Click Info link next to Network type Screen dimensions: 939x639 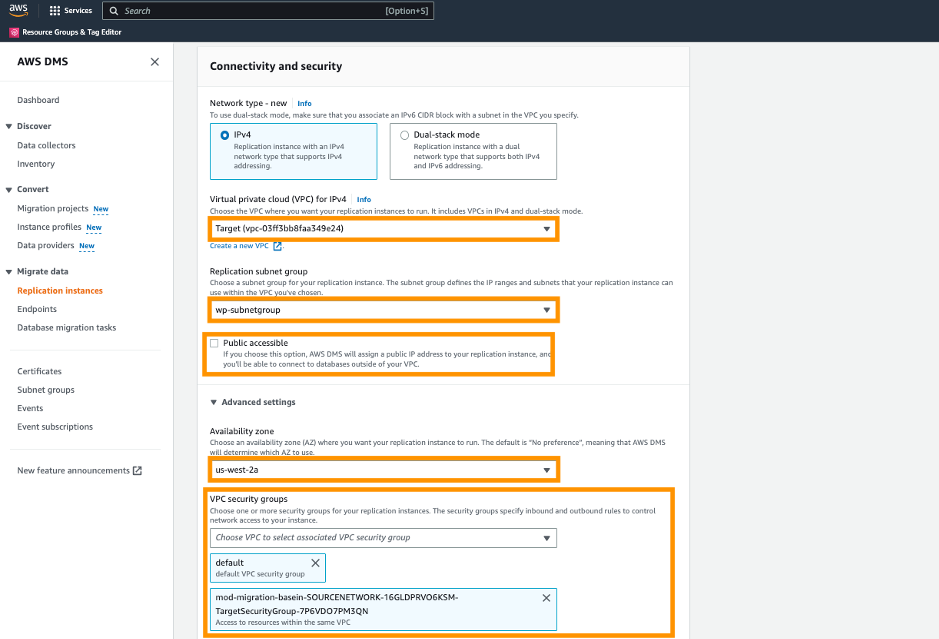(304, 104)
